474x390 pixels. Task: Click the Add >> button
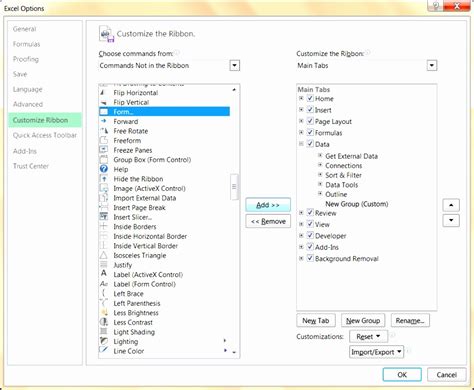pos(268,205)
